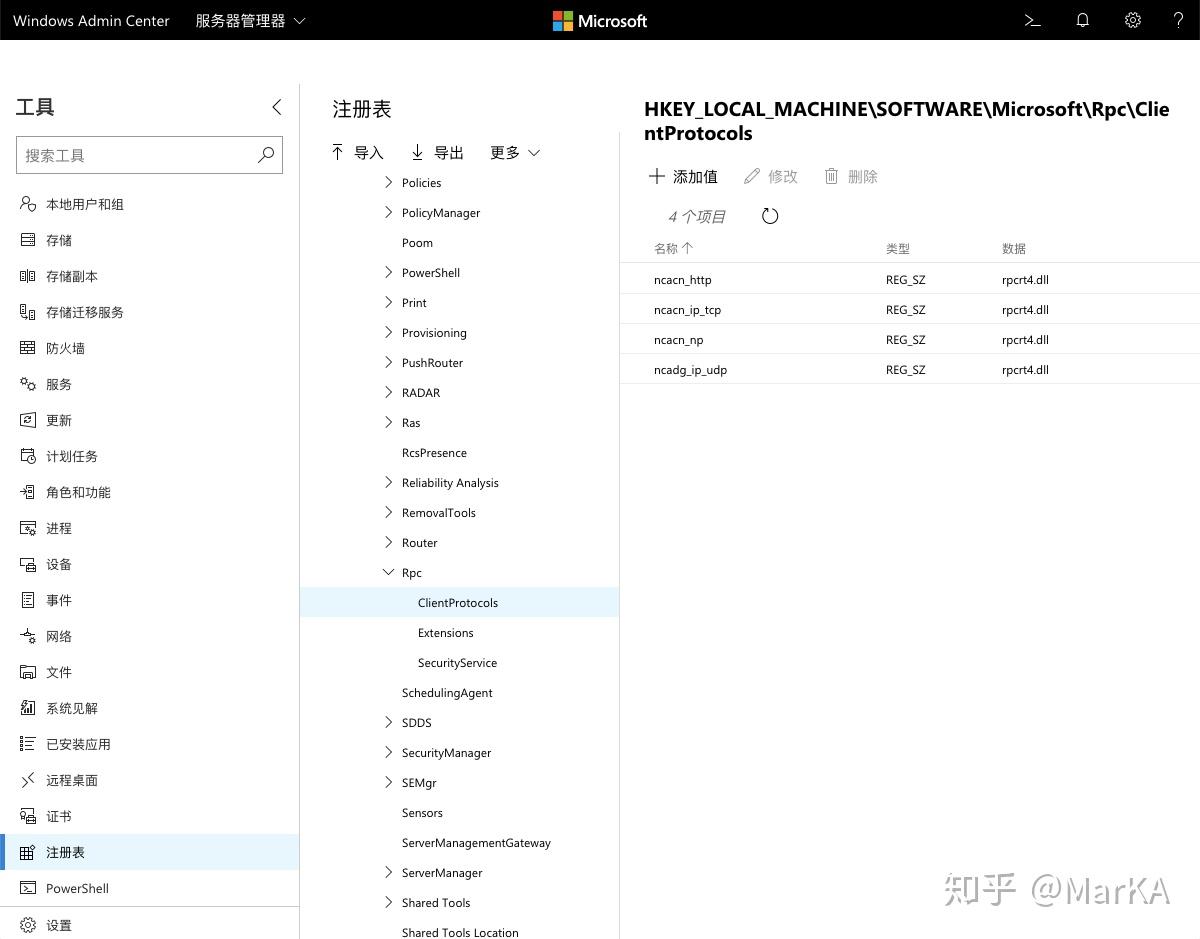Open the notifications bell

[x=1082, y=20]
